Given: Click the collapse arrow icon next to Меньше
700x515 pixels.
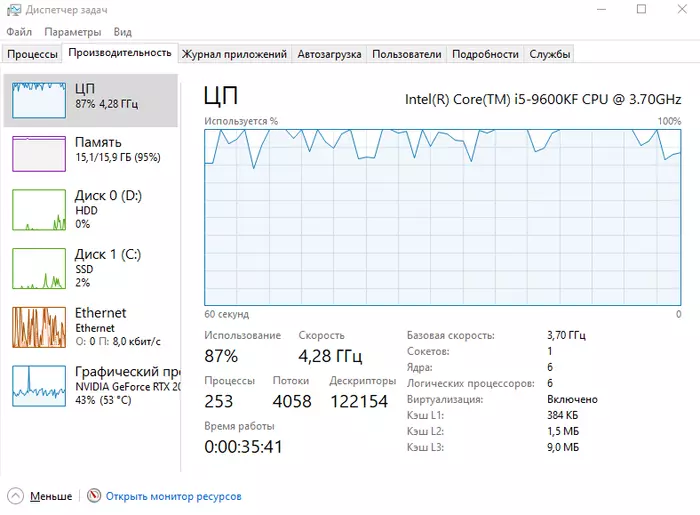Looking at the screenshot, I should (x=15, y=496).
